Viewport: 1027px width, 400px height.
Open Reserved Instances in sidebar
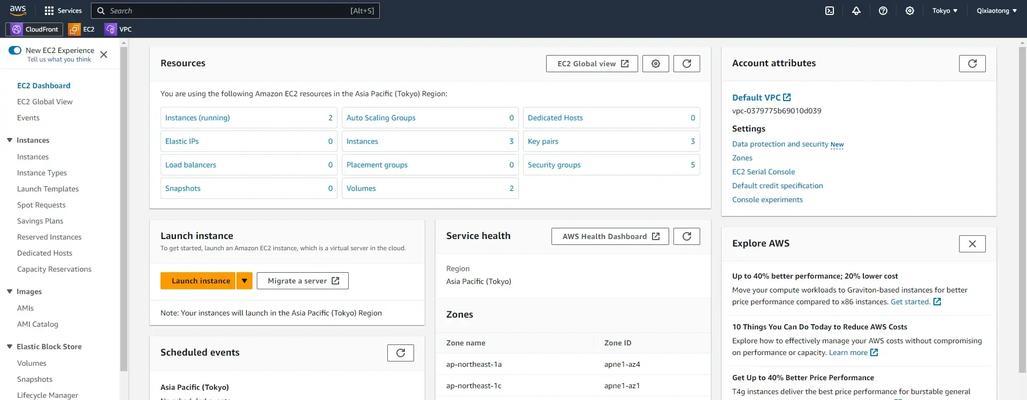49,237
